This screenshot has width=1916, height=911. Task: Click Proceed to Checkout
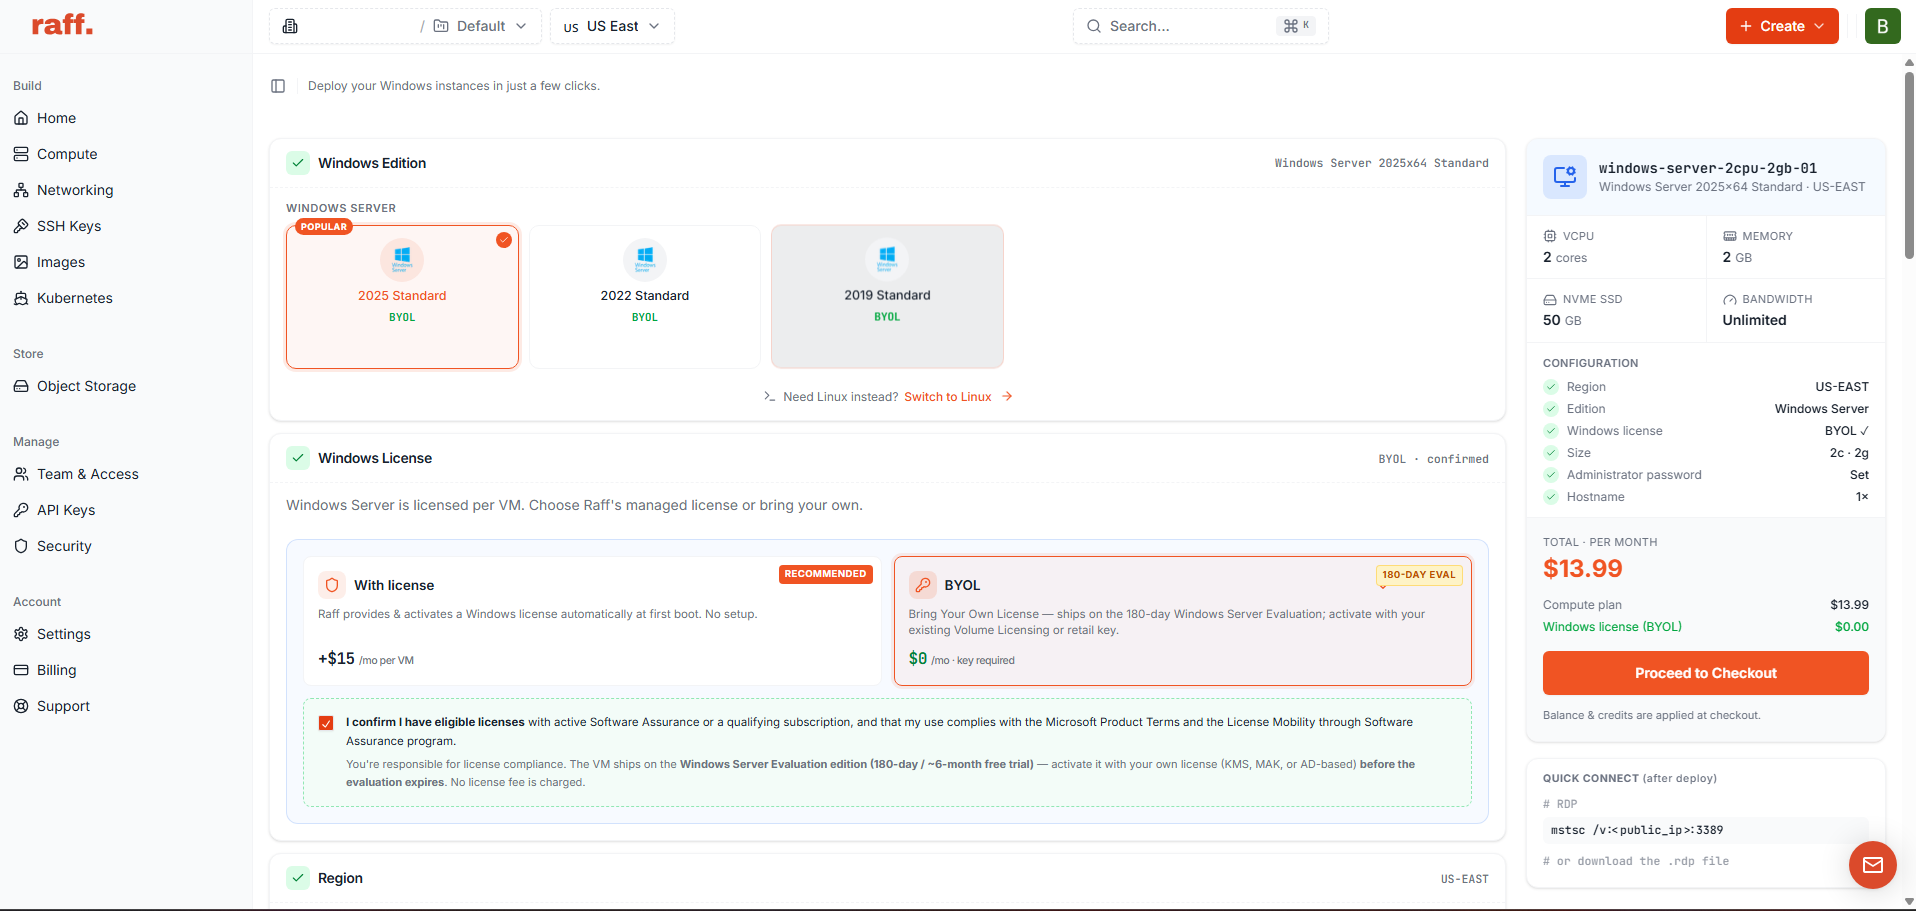click(1705, 673)
